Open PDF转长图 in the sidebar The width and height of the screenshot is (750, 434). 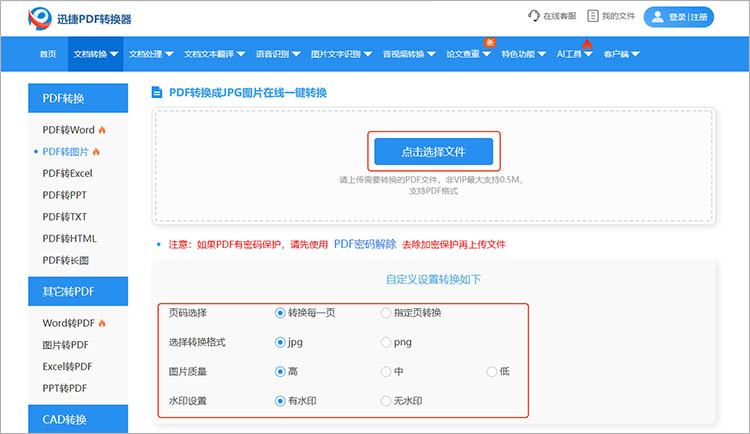point(66,260)
